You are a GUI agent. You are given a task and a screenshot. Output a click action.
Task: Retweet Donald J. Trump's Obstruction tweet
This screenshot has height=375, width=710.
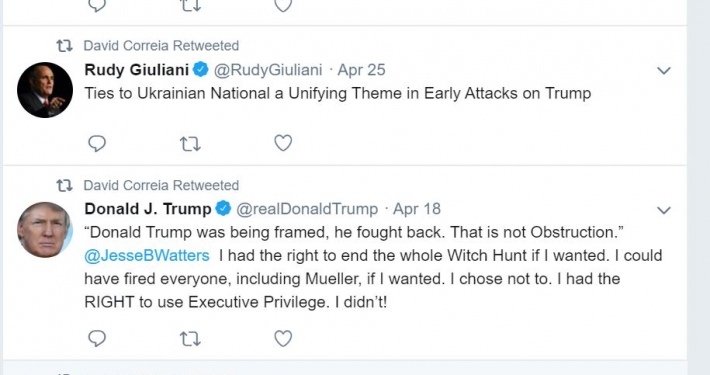click(190, 339)
